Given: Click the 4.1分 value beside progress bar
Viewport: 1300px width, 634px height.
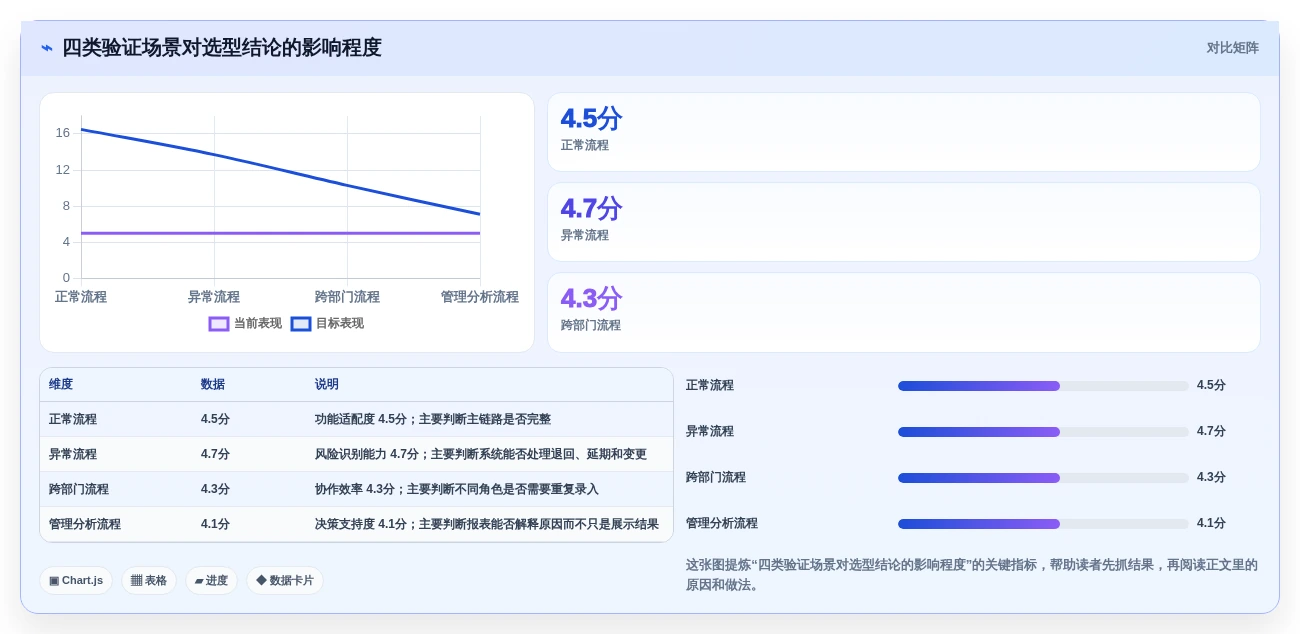Looking at the screenshot, I should [1211, 524].
